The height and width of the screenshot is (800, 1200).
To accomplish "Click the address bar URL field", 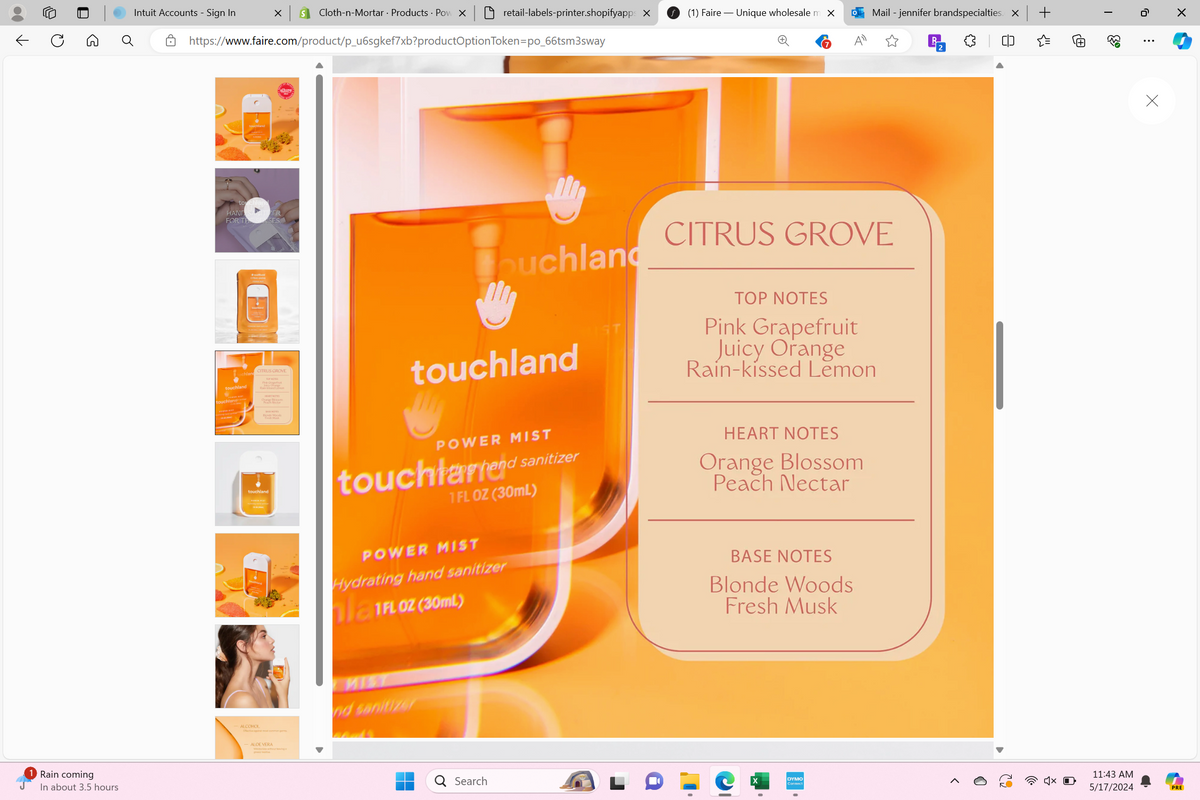I will coord(480,41).
